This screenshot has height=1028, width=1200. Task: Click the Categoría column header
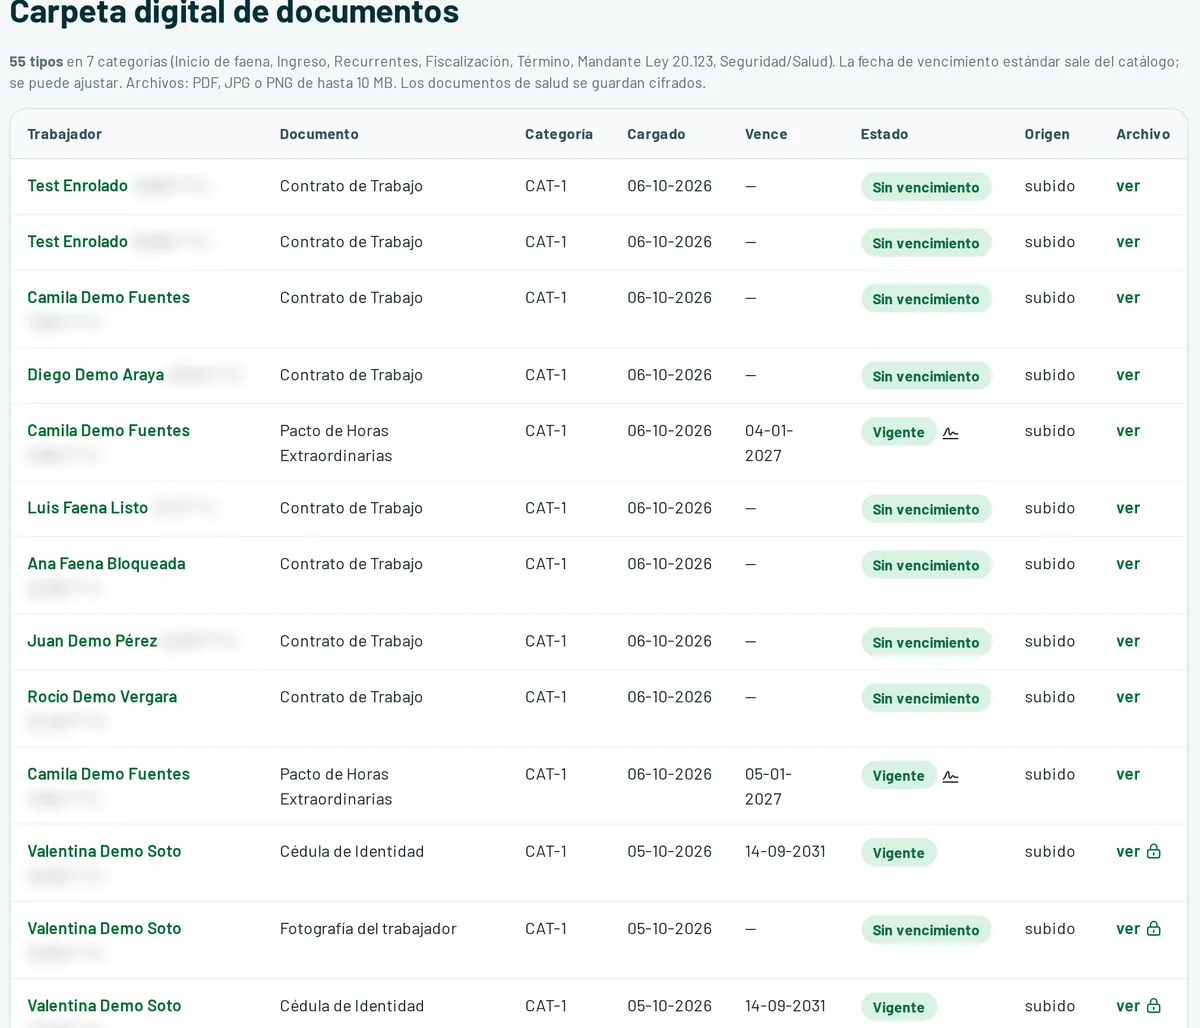pos(559,134)
